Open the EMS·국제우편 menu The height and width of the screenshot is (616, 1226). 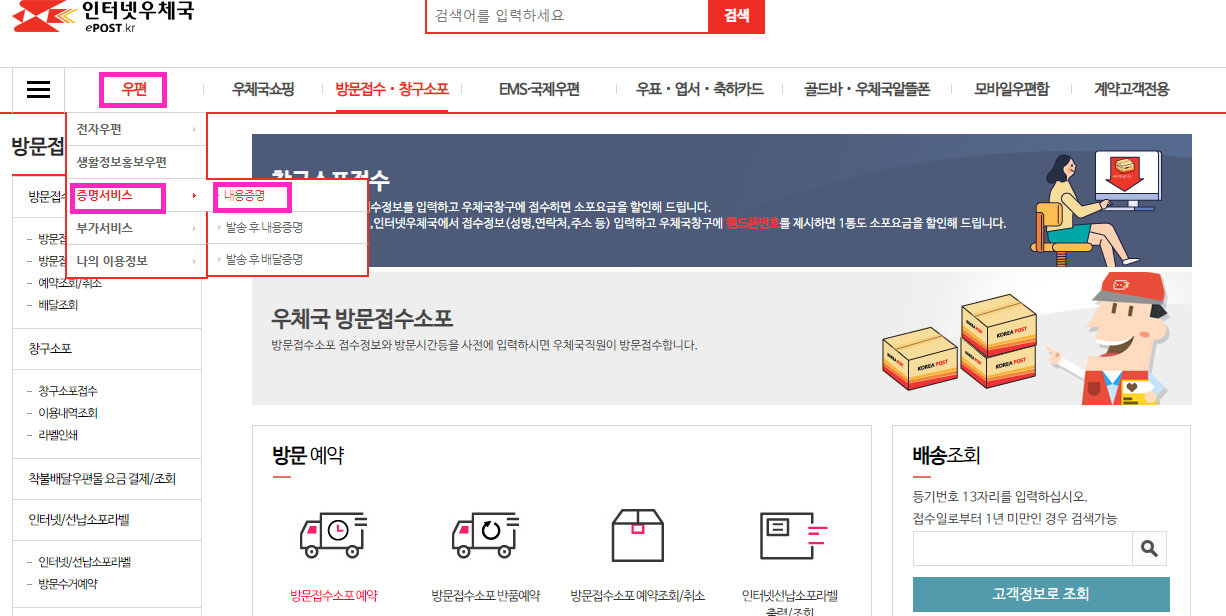pyautogui.click(x=539, y=89)
